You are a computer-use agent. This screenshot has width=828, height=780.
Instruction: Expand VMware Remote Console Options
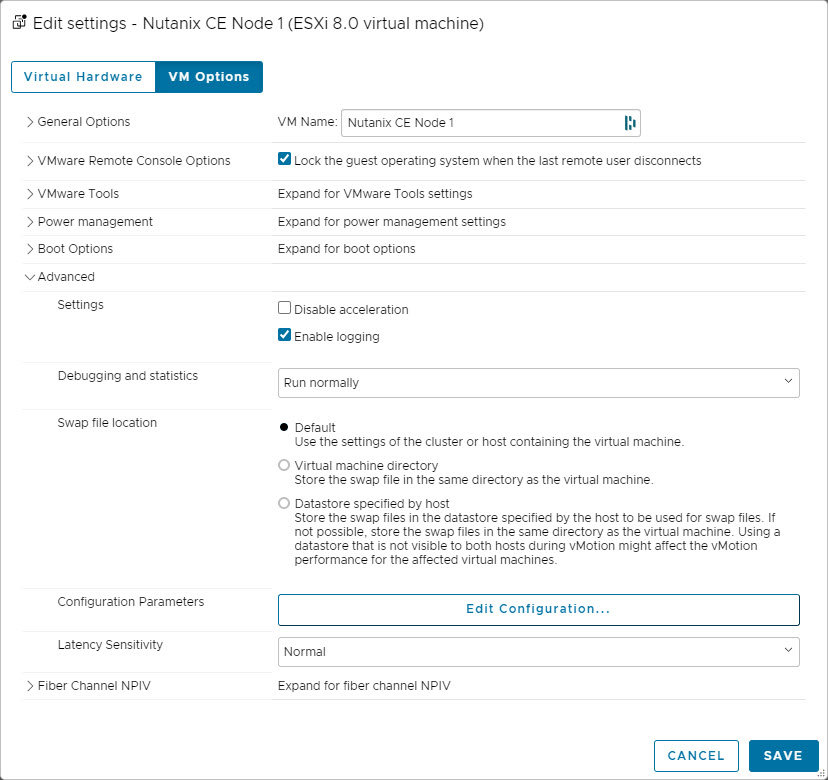click(30, 161)
